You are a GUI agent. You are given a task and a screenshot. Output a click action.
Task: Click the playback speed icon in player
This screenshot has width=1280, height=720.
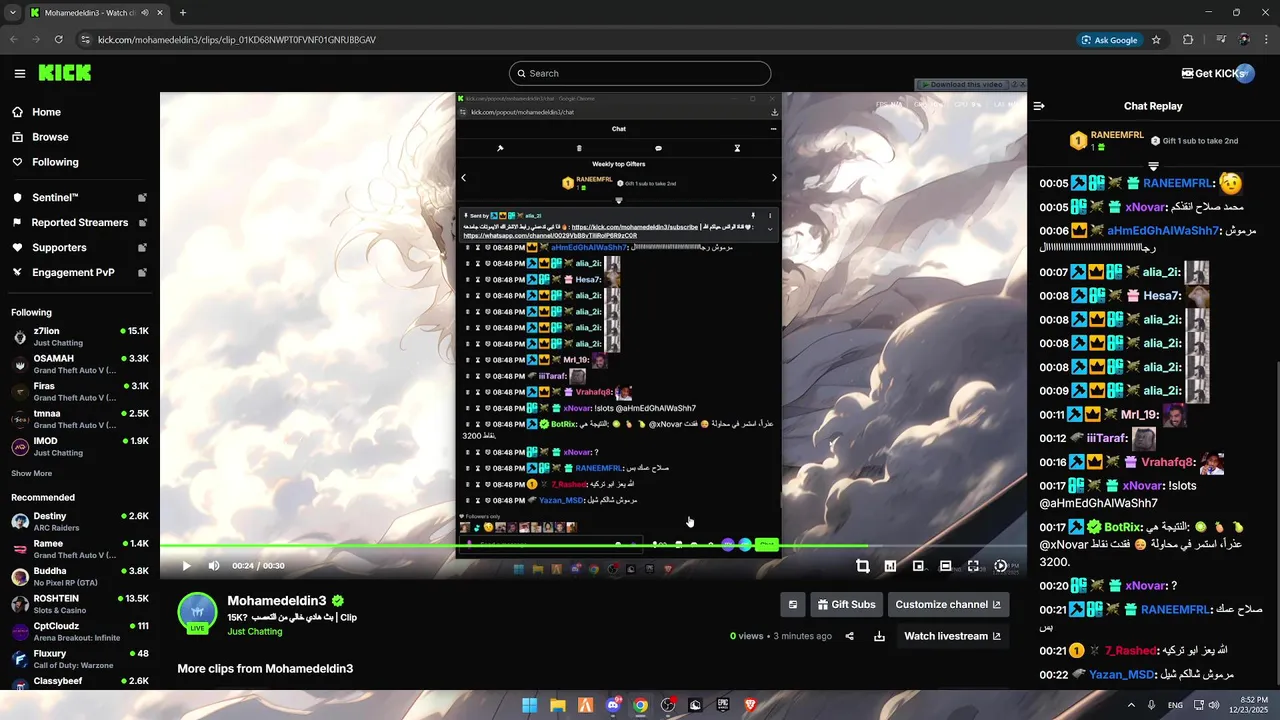pos(1001,566)
